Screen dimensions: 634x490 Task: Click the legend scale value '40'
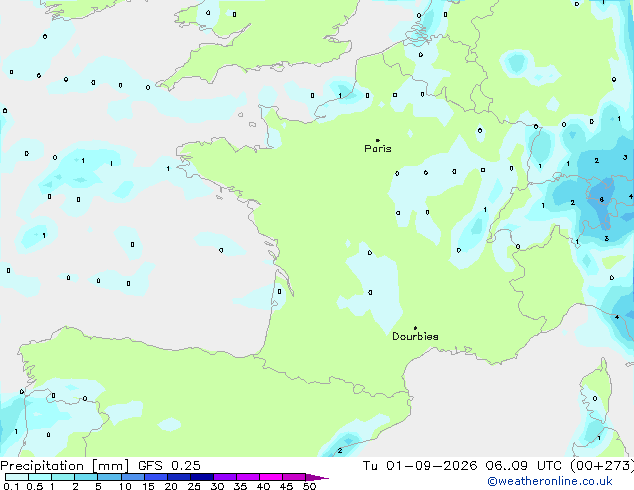[263, 486]
